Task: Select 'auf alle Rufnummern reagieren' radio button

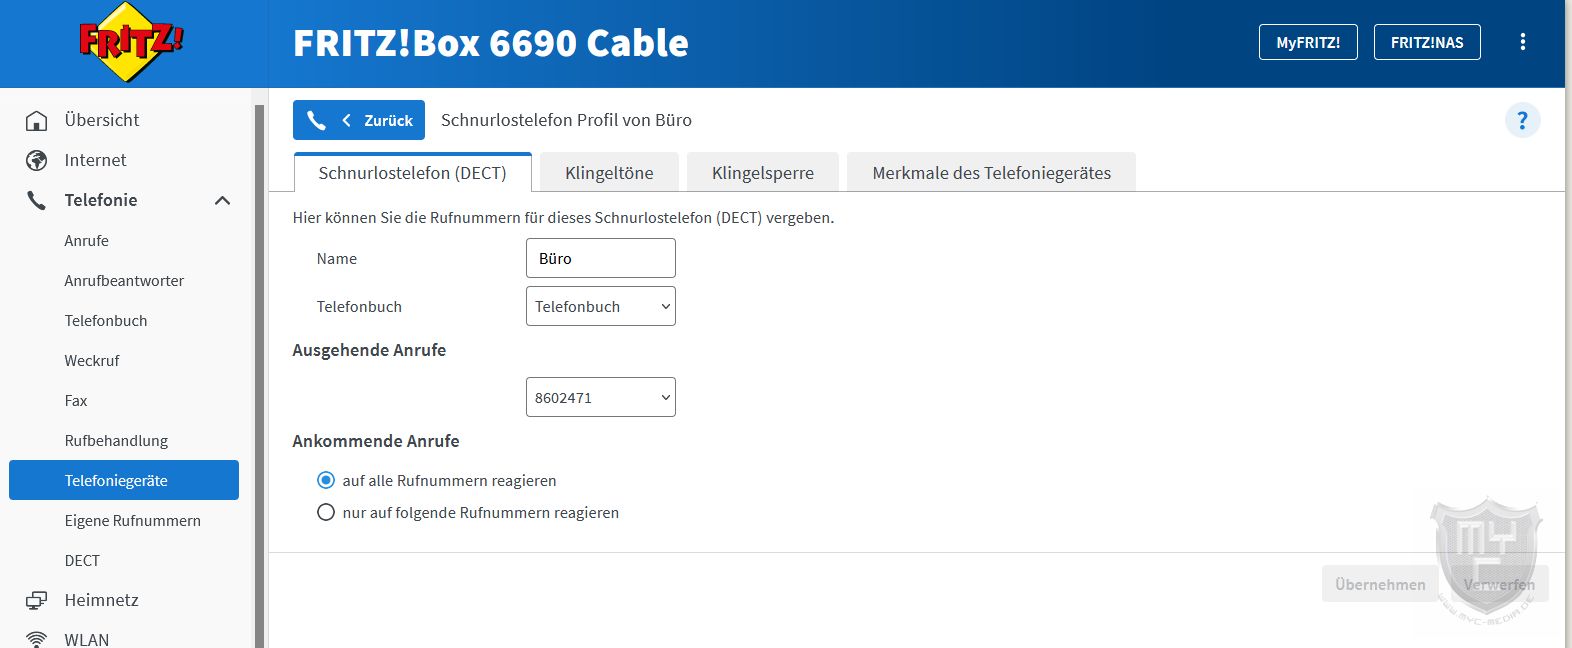Action: pyautogui.click(x=325, y=480)
